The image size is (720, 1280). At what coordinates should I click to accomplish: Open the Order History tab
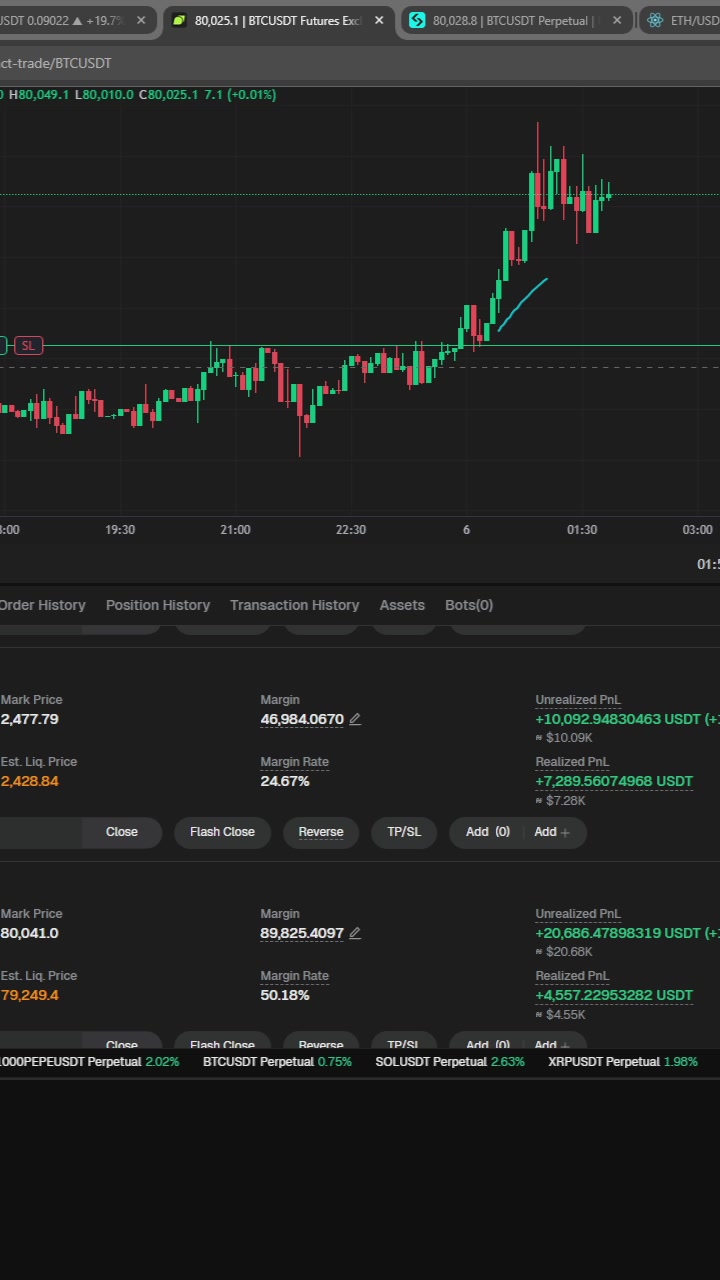click(x=42, y=605)
